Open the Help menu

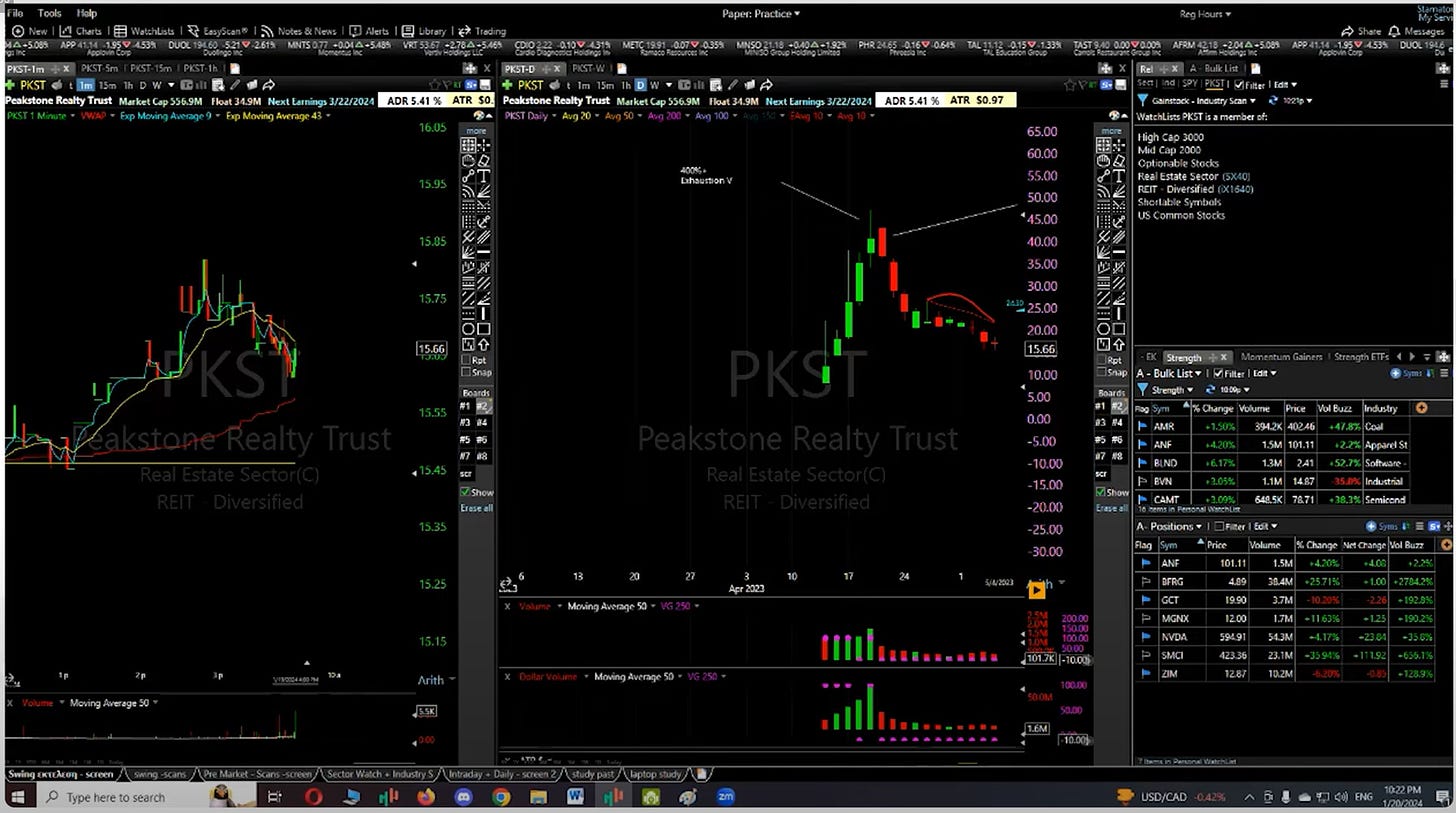pyautogui.click(x=87, y=13)
